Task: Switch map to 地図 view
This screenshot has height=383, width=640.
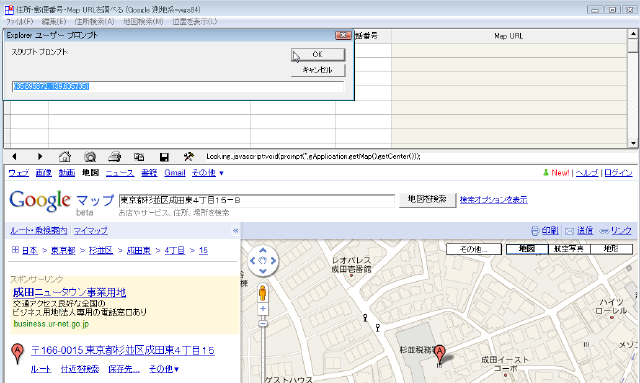Action: coord(527,249)
